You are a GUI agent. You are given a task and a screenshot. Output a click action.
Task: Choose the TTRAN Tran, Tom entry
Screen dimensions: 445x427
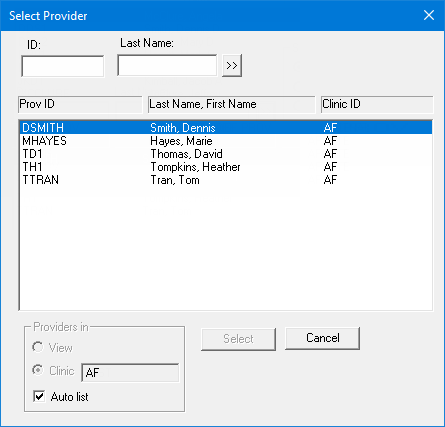click(226, 180)
